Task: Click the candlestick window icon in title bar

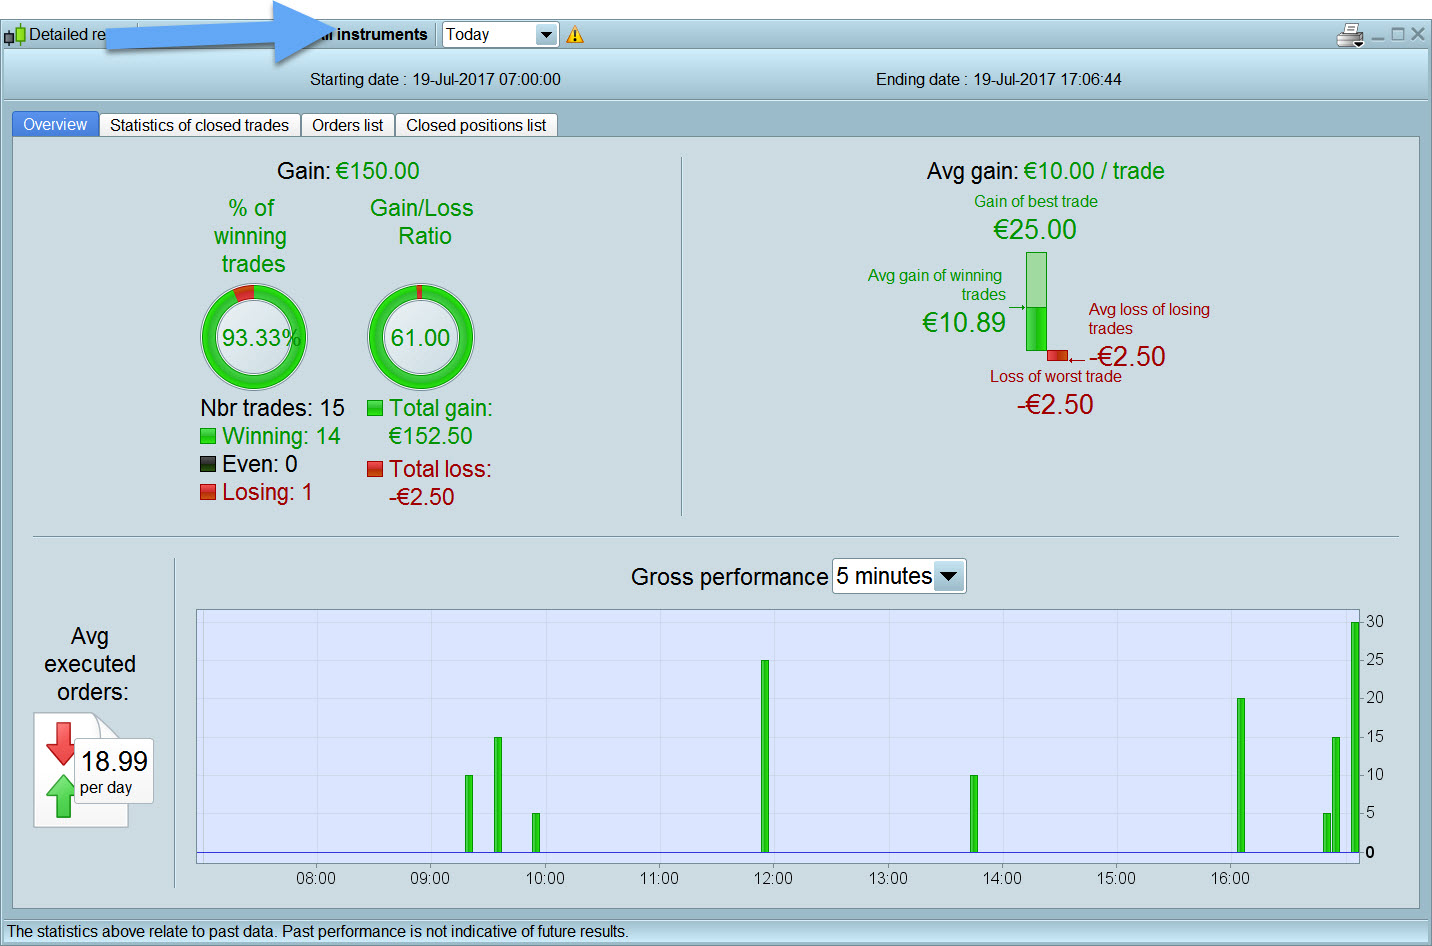Action: pos(15,35)
